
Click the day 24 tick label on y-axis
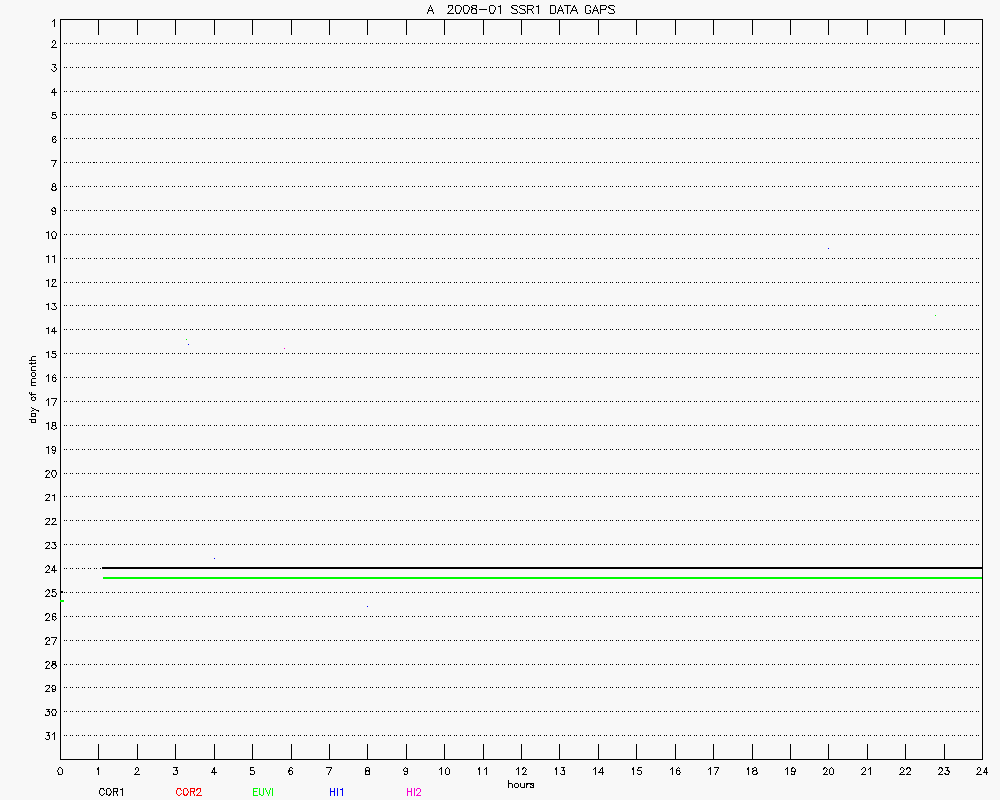pos(49,569)
